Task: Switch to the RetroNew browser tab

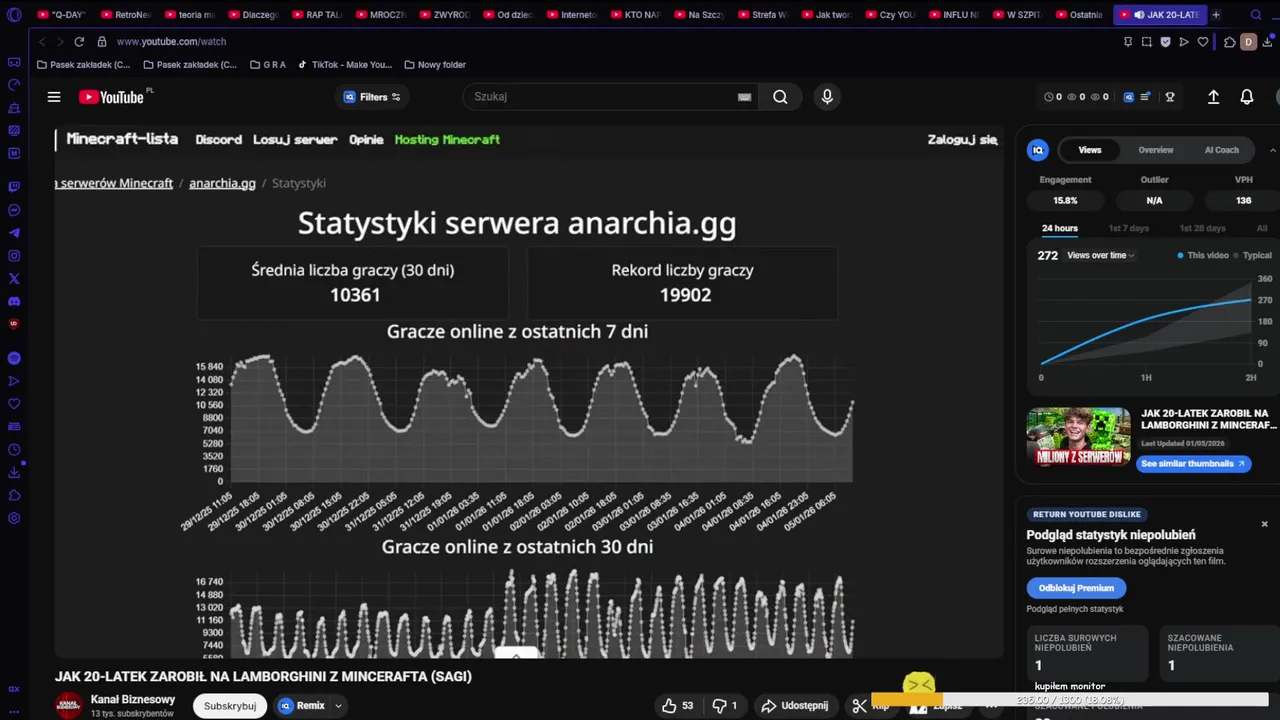Action: click(125, 15)
